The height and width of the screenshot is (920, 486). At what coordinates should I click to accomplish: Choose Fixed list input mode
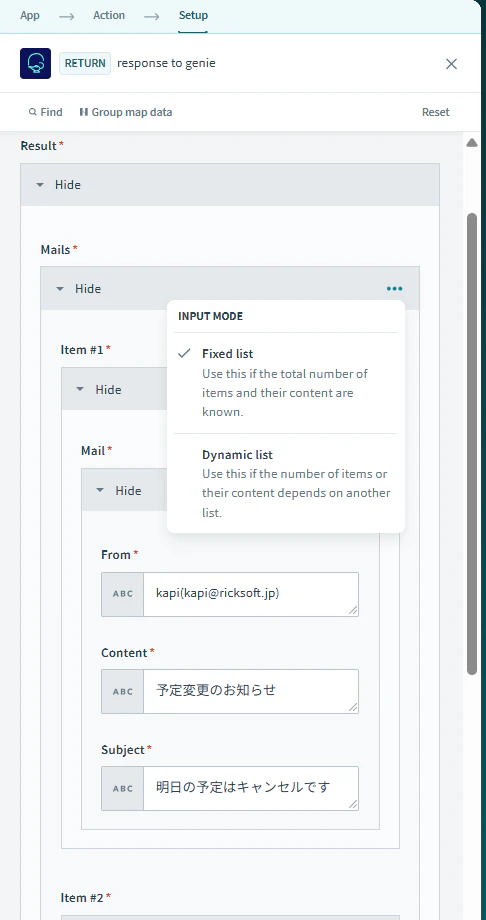(x=286, y=383)
